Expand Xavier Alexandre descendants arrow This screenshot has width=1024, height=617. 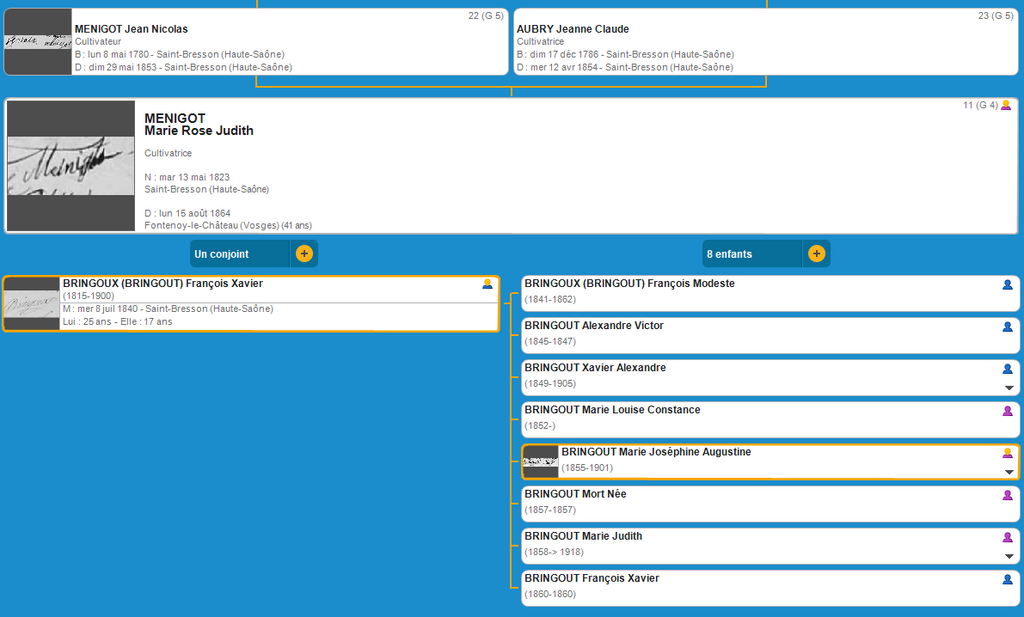click(x=1008, y=388)
